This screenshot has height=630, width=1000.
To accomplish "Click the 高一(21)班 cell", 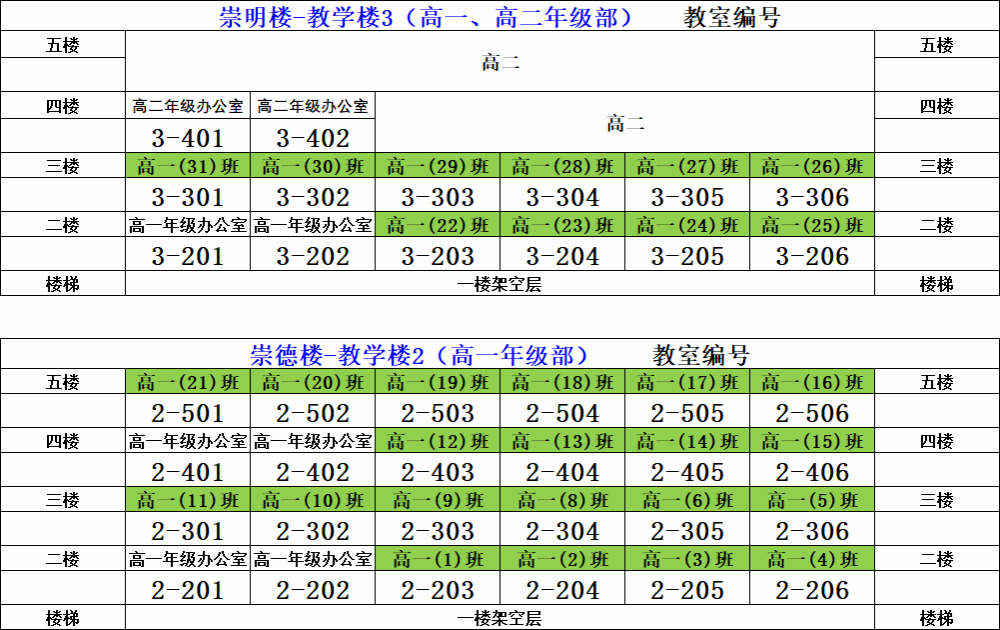I will [188, 382].
